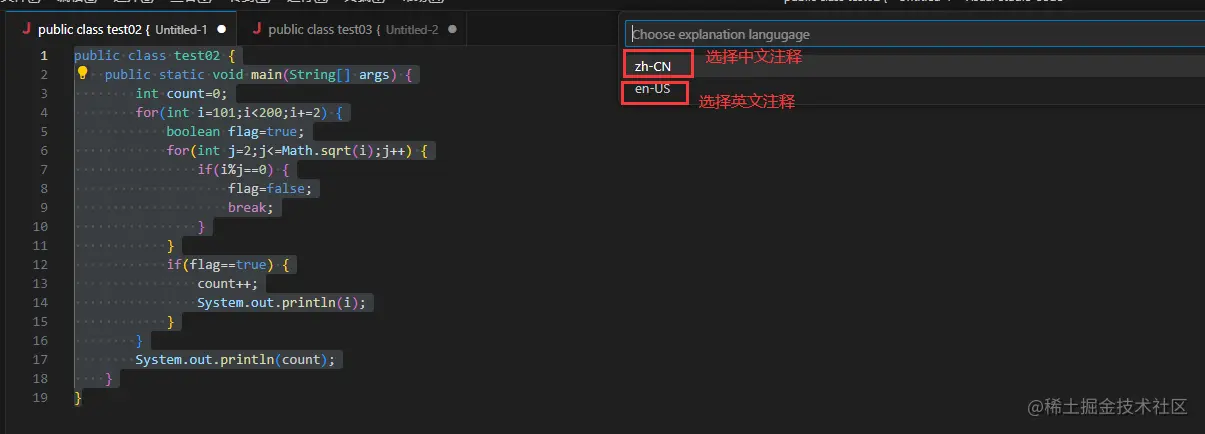This screenshot has width=1205, height=434.
Task: Click line number 4 in the gutter
Action: (44, 112)
